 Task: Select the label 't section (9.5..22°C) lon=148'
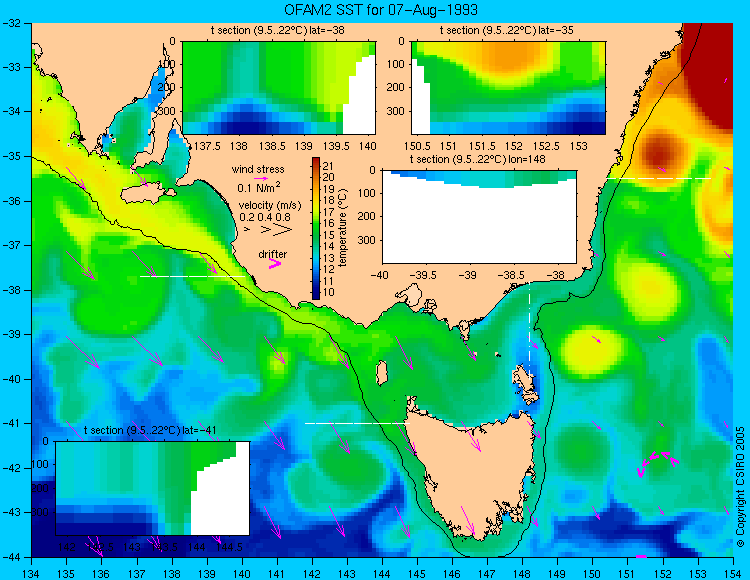[x=477, y=159]
